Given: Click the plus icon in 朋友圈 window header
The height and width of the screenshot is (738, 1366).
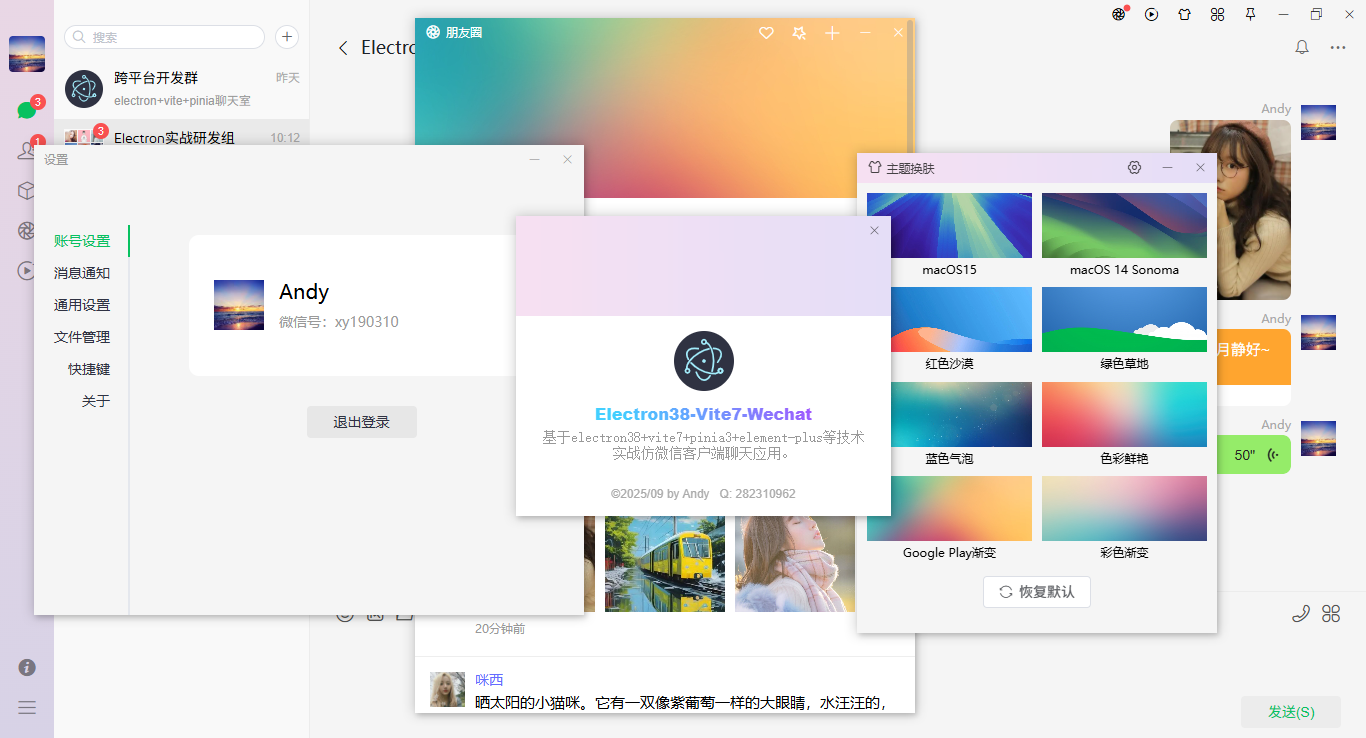Looking at the screenshot, I should (832, 33).
